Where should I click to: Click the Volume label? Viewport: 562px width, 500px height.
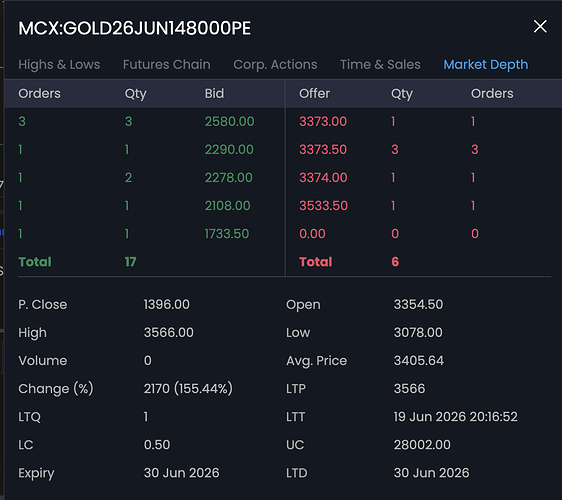(43, 361)
